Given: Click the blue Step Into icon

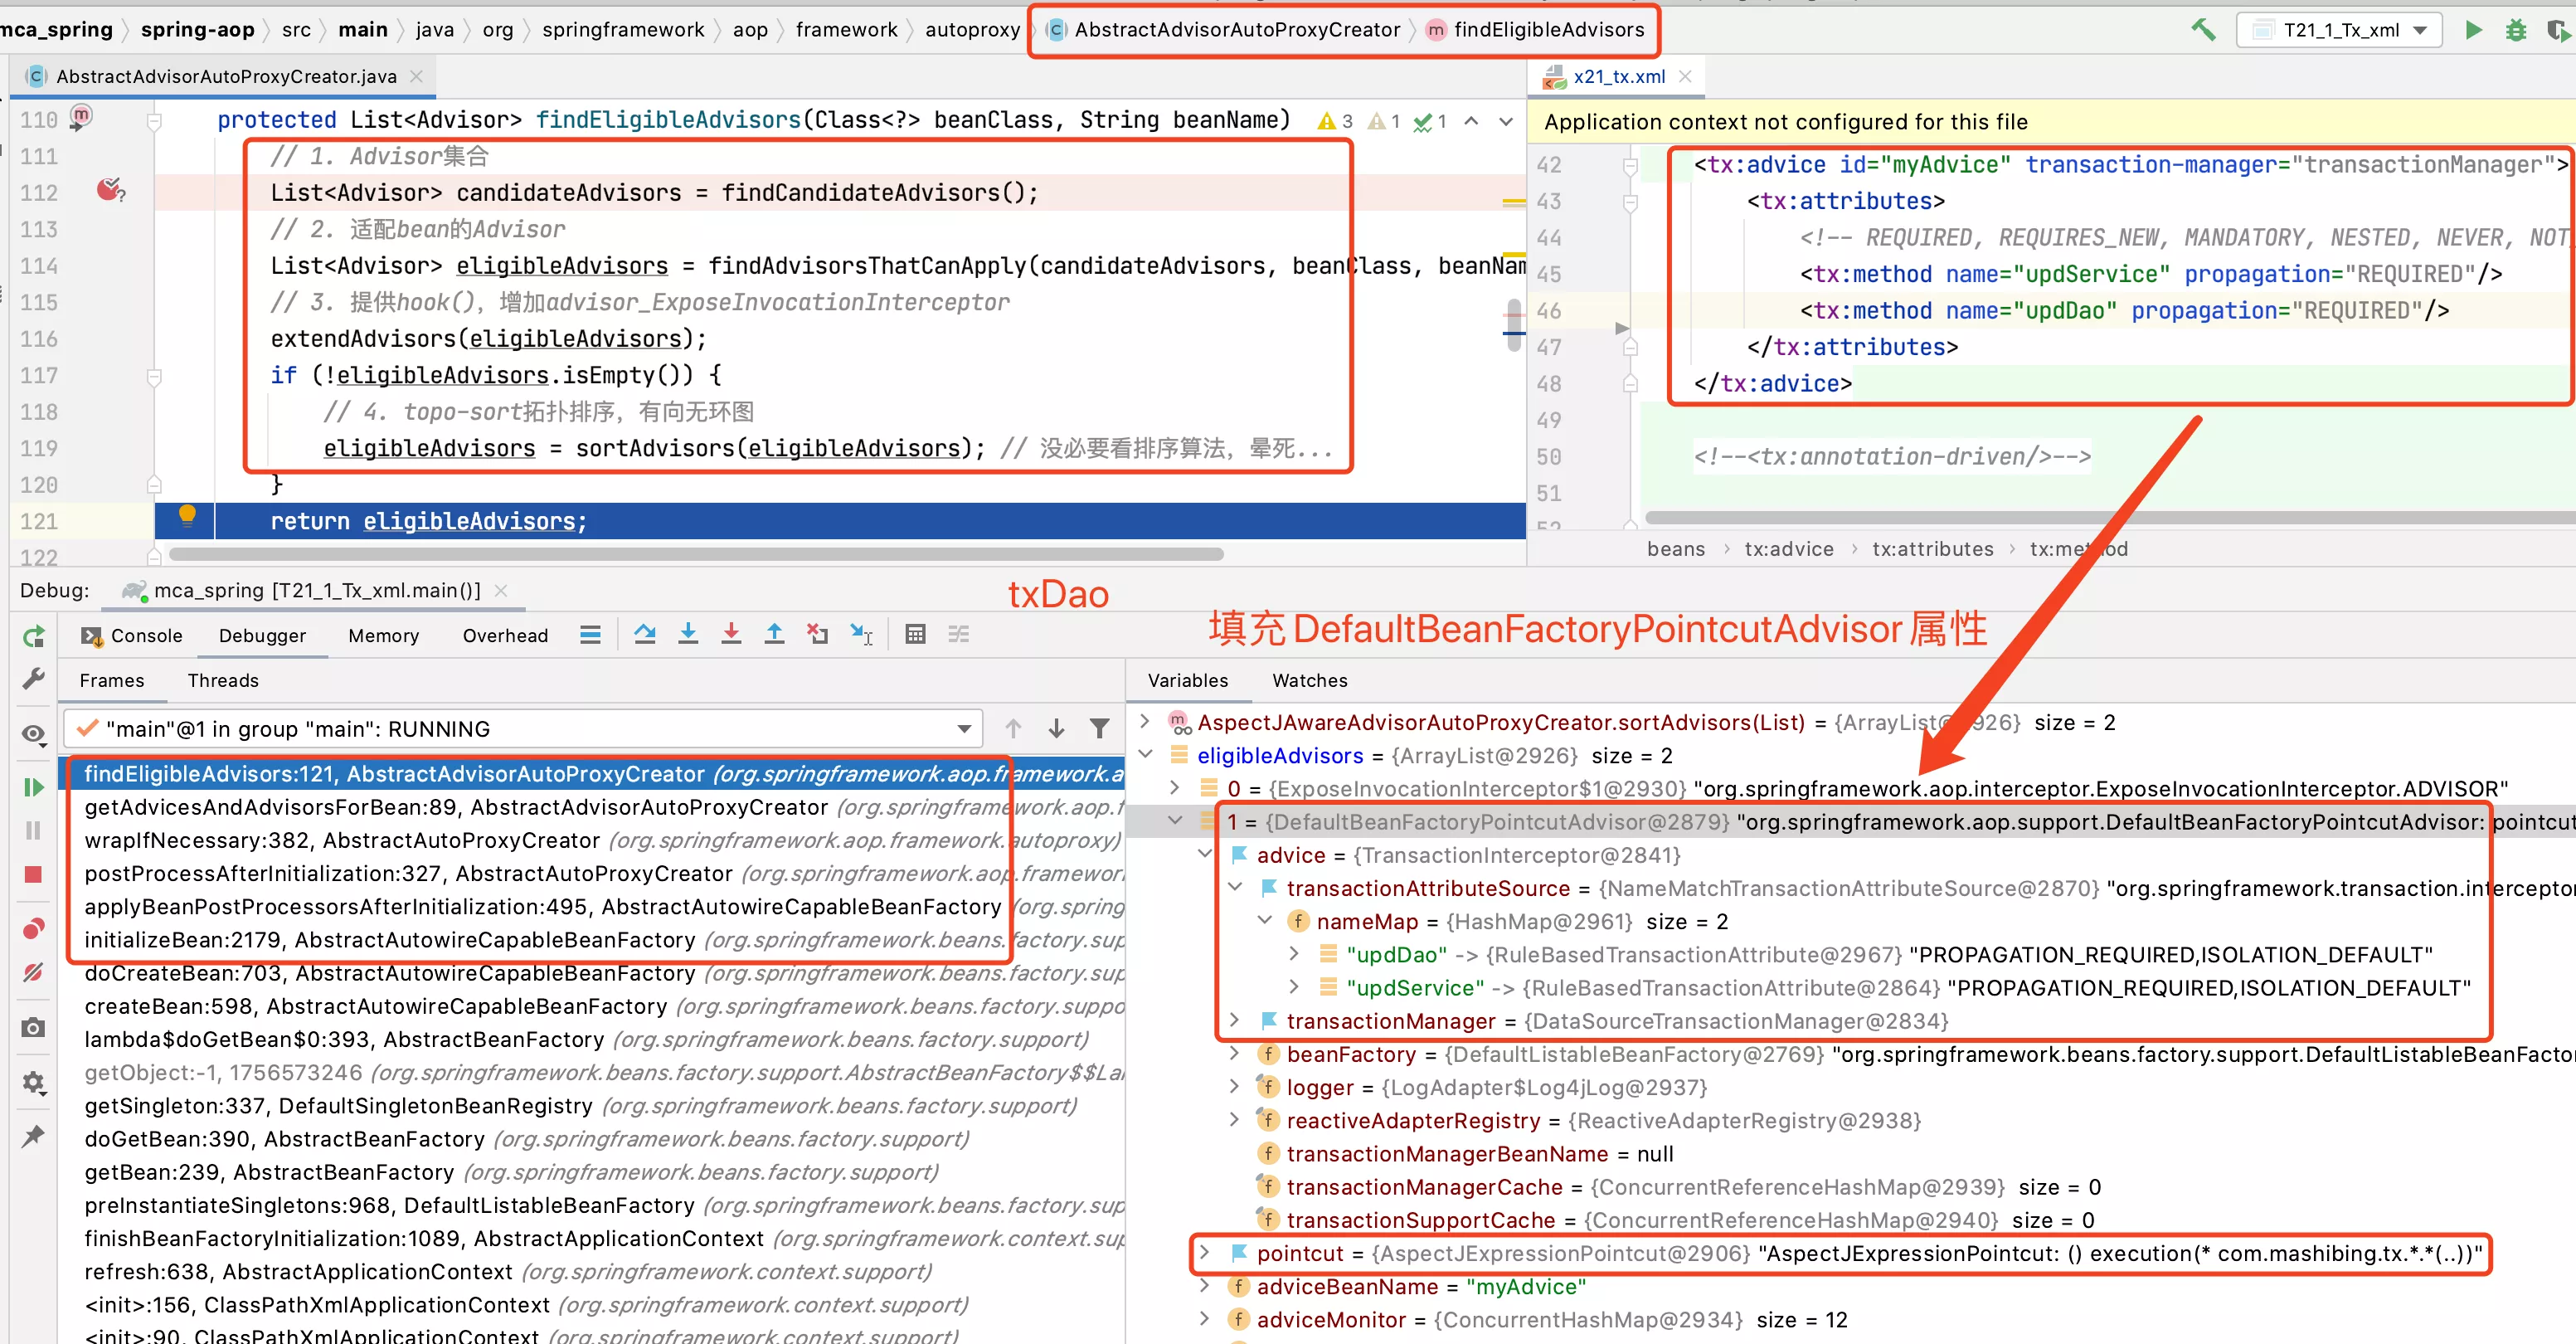Looking at the screenshot, I should 688,634.
